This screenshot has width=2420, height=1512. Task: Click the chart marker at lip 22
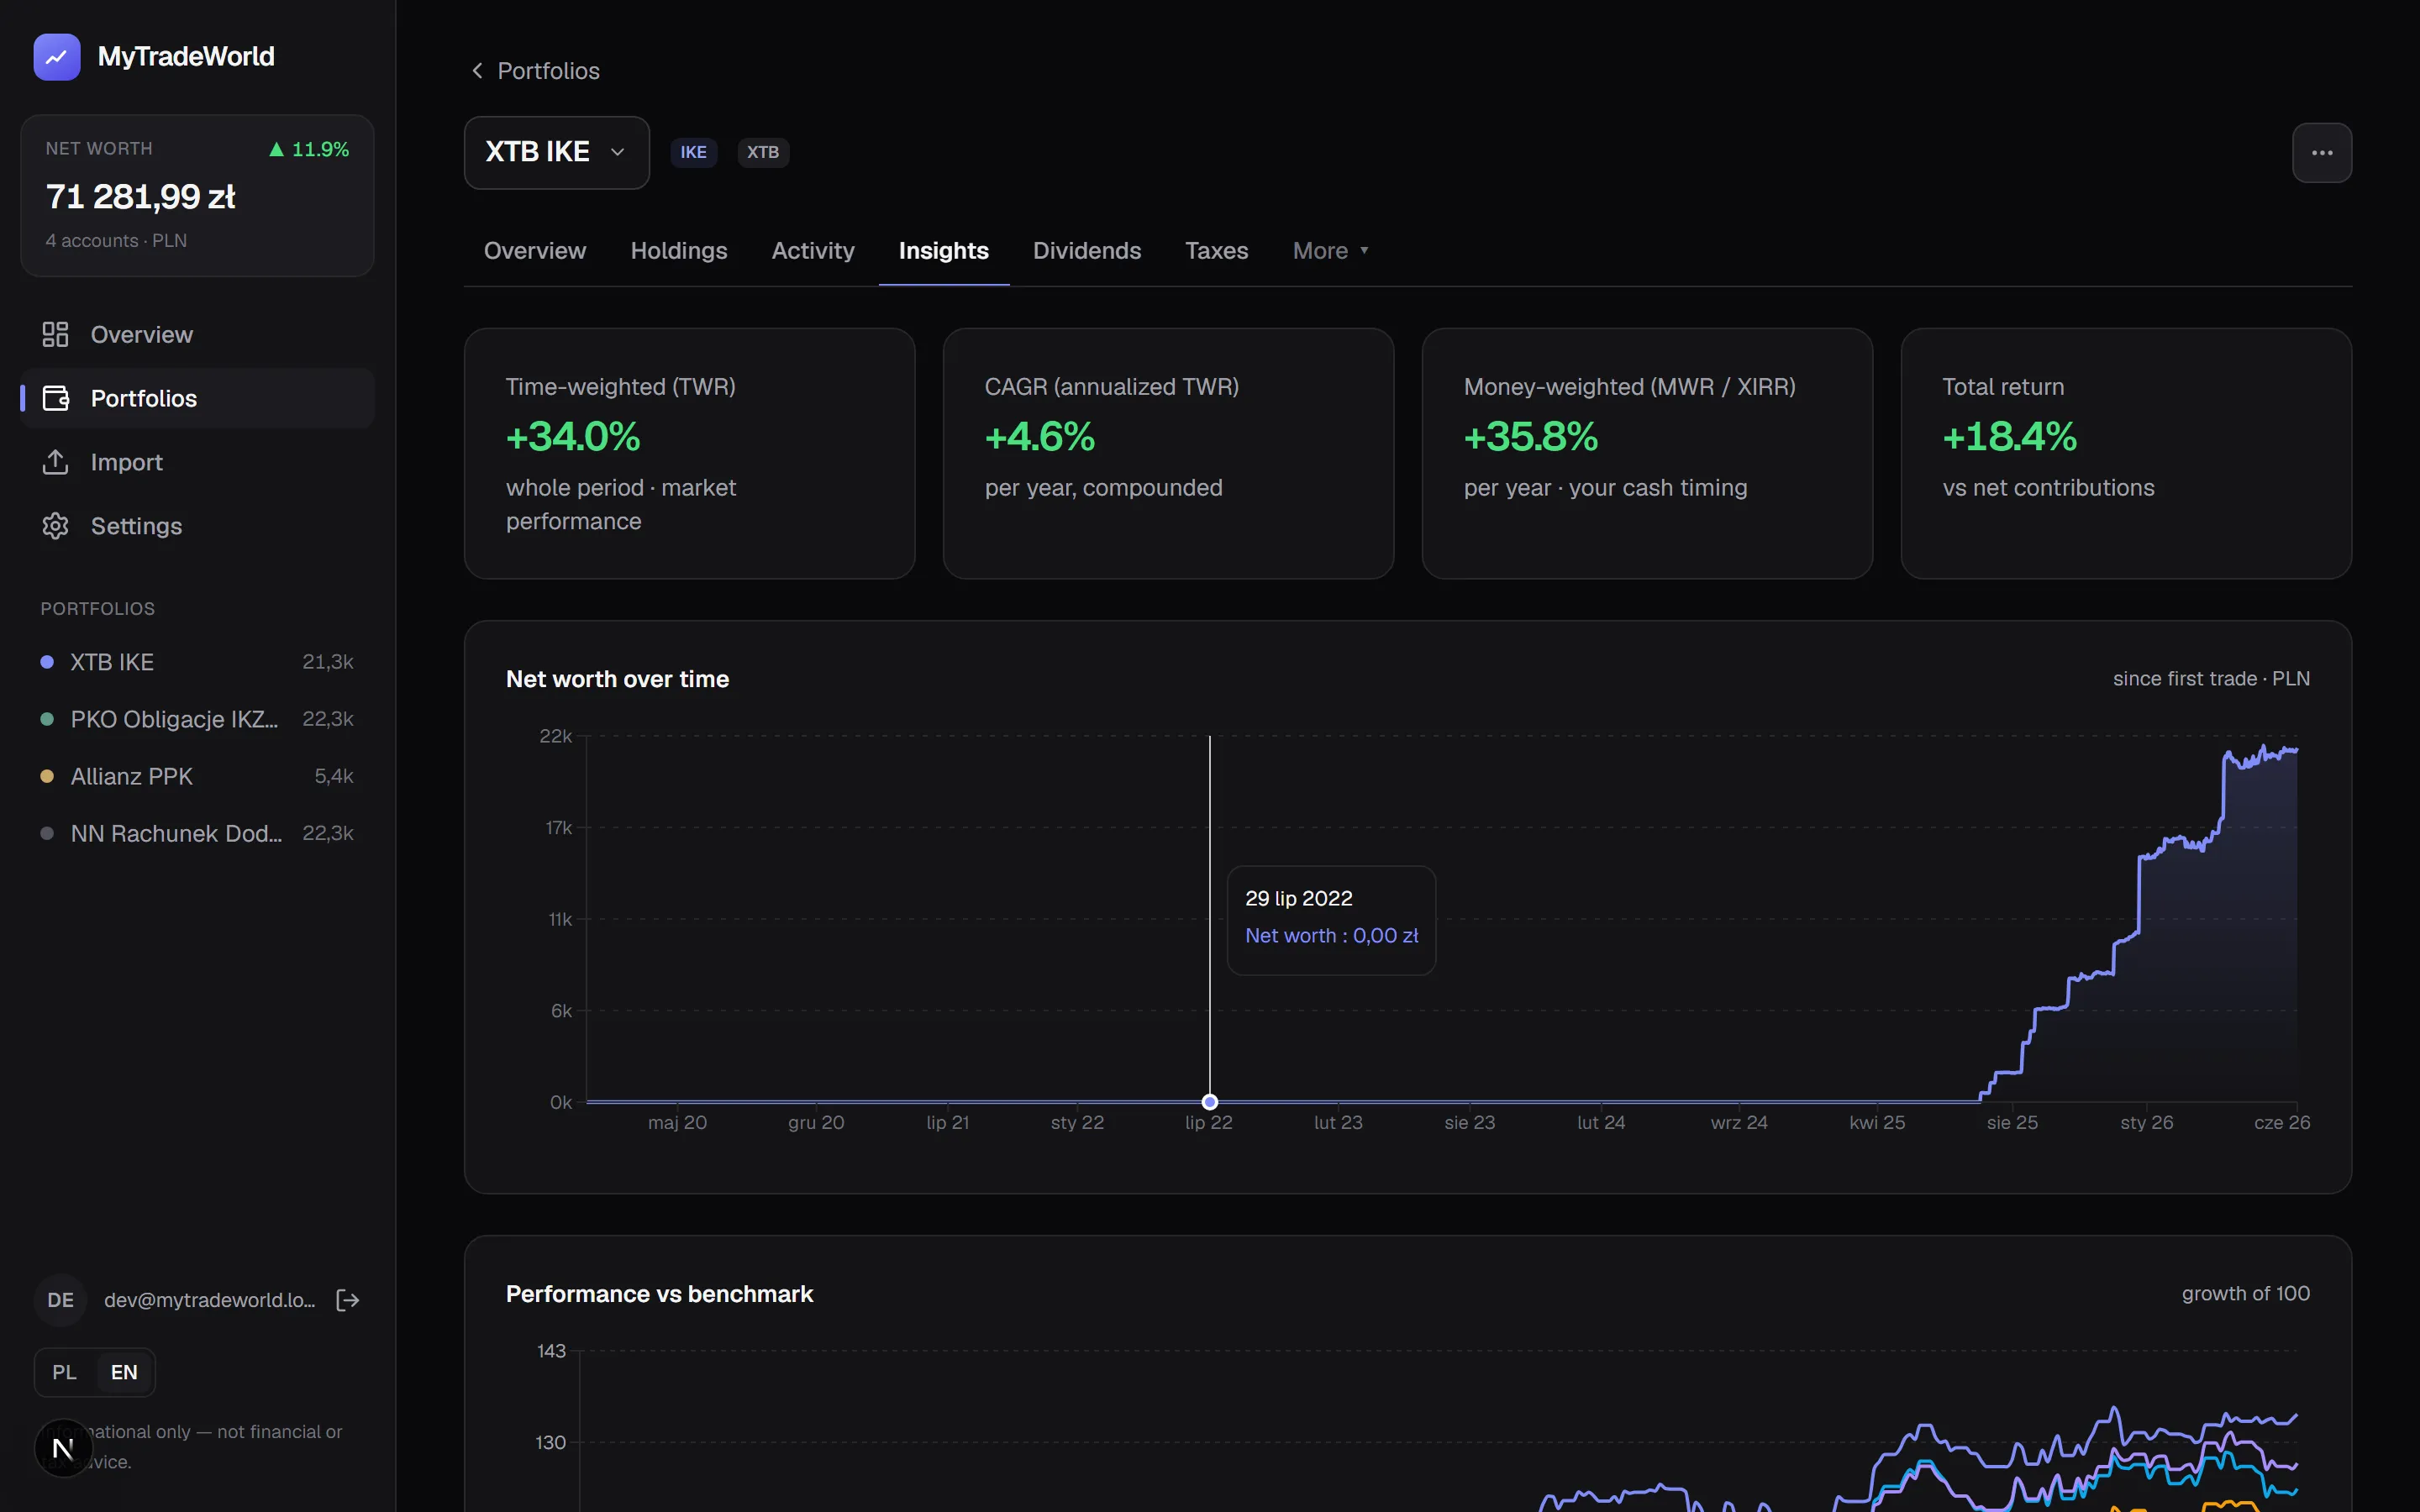pyautogui.click(x=1210, y=1102)
